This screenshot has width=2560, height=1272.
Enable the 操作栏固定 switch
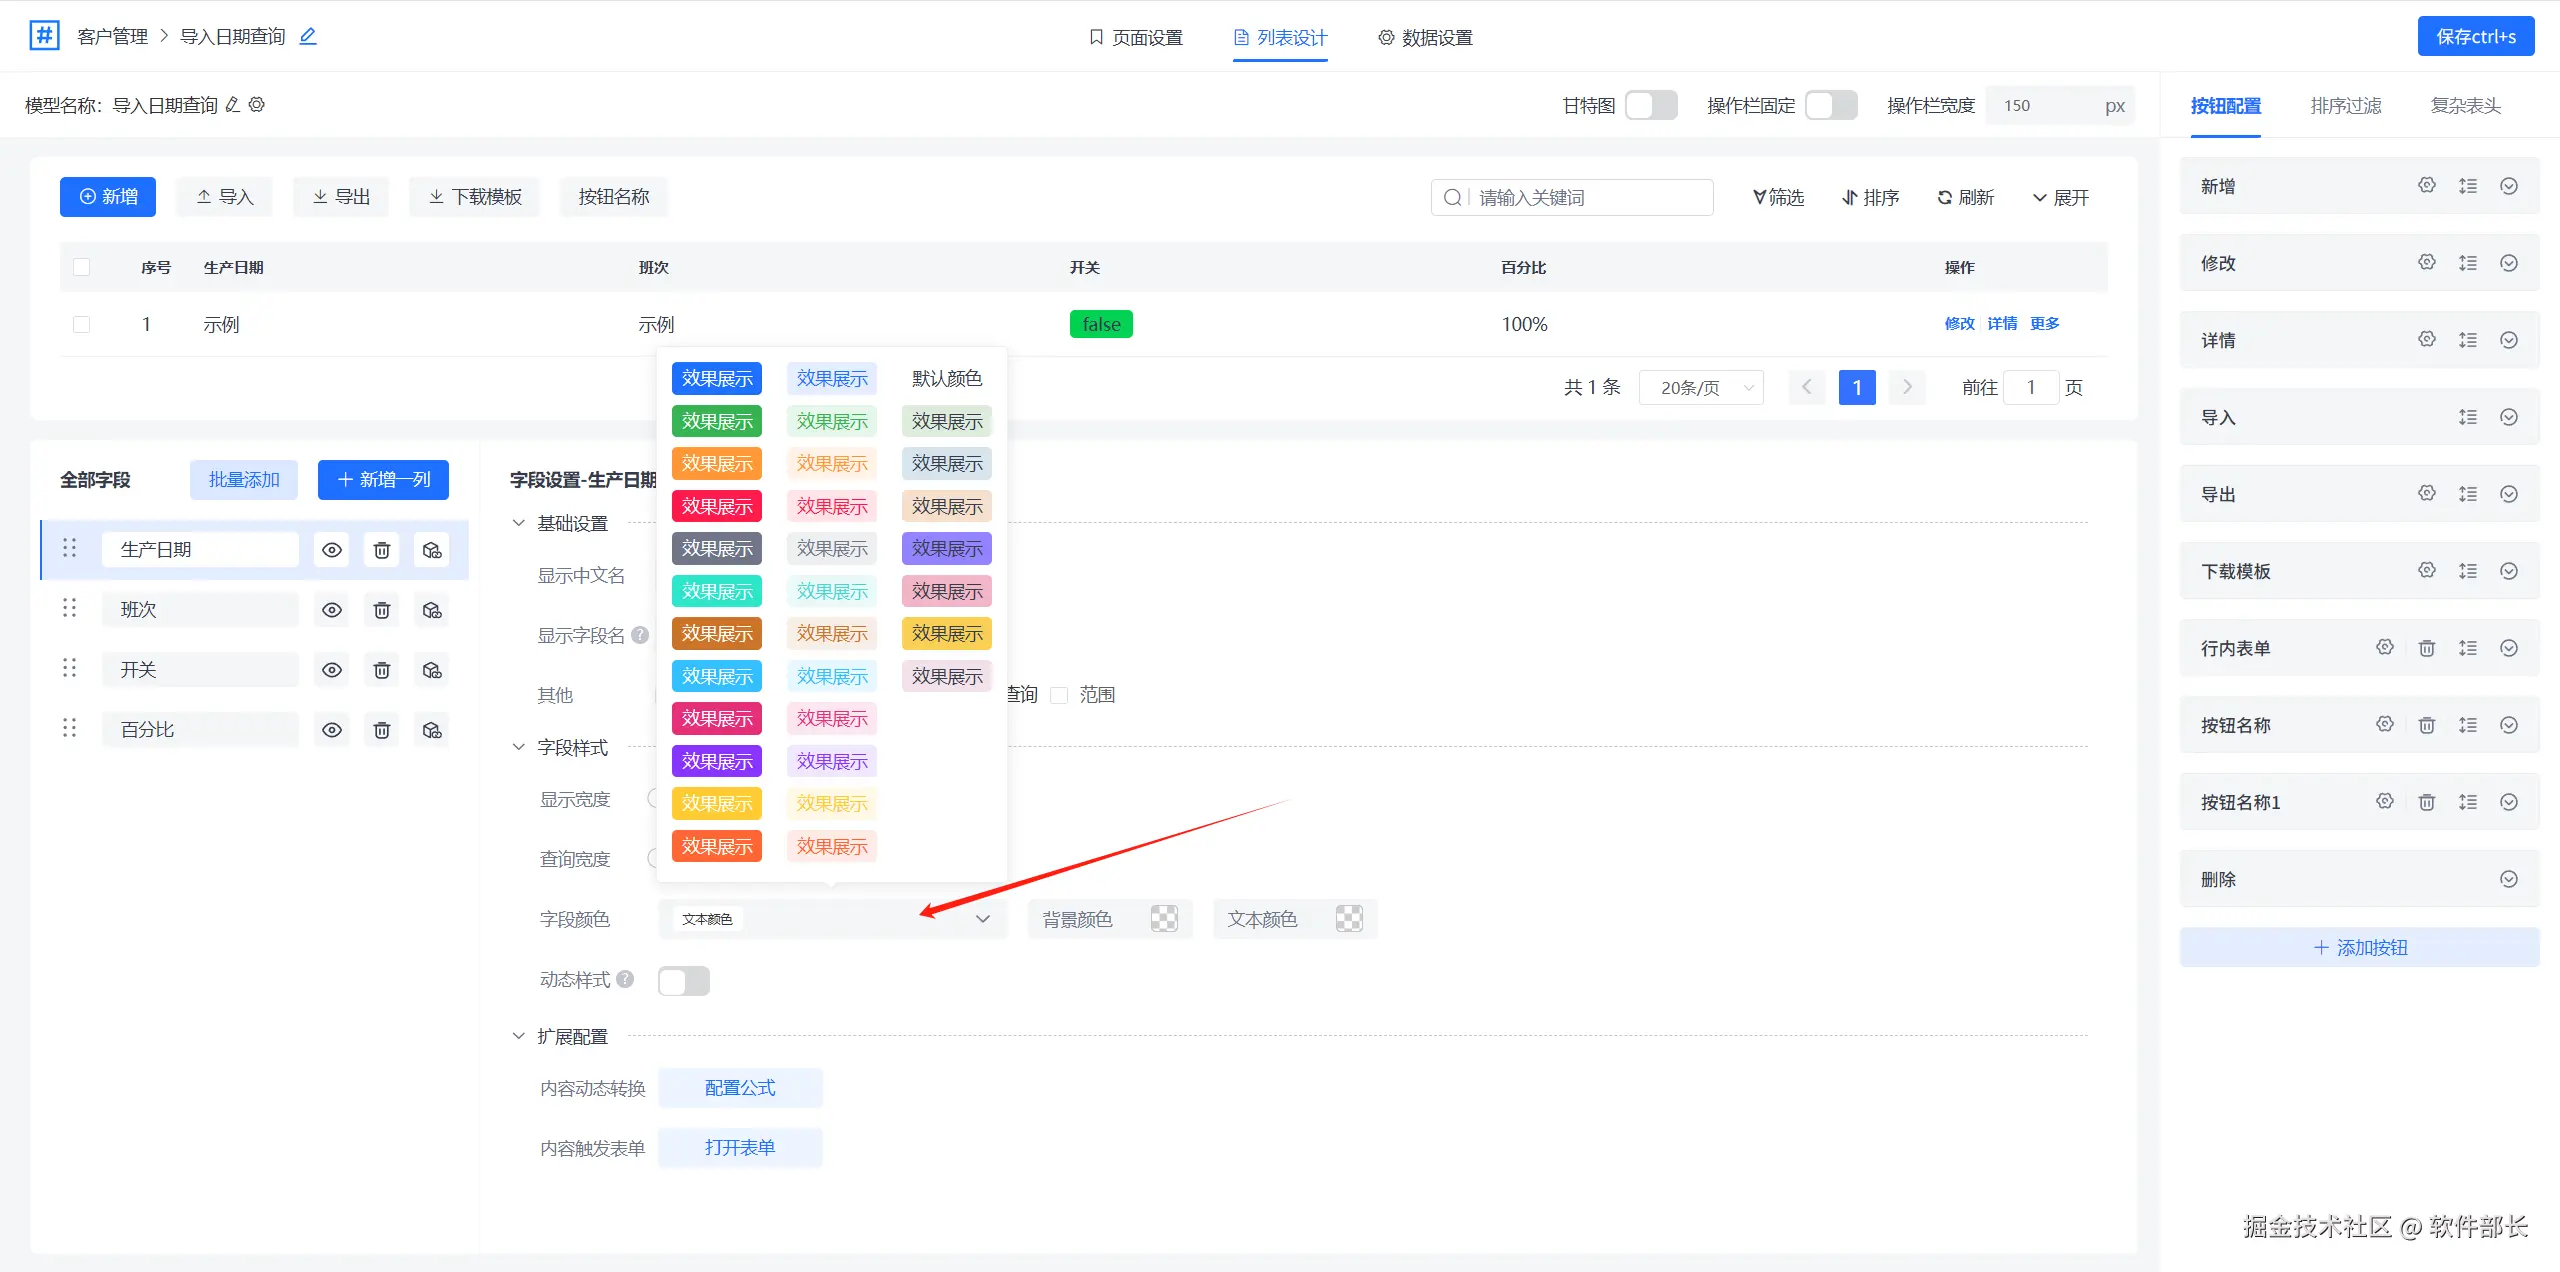(x=1830, y=105)
